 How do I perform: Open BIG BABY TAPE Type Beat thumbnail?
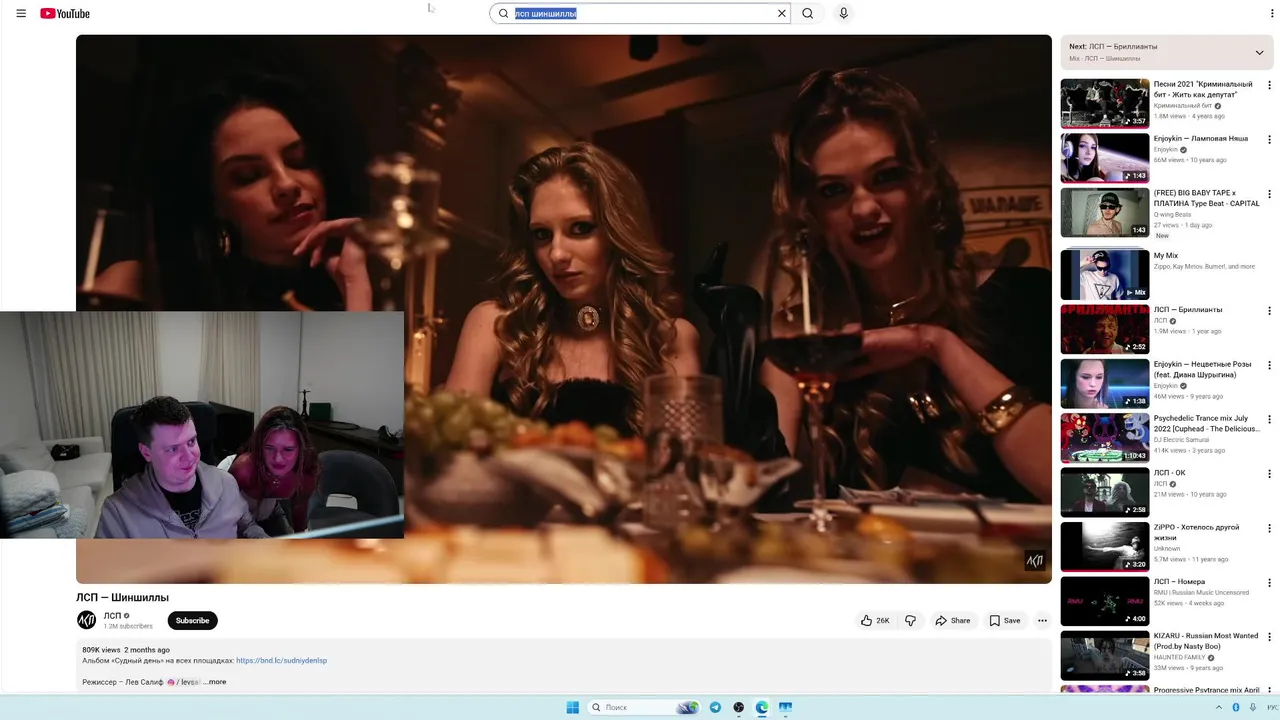tap(1105, 212)
